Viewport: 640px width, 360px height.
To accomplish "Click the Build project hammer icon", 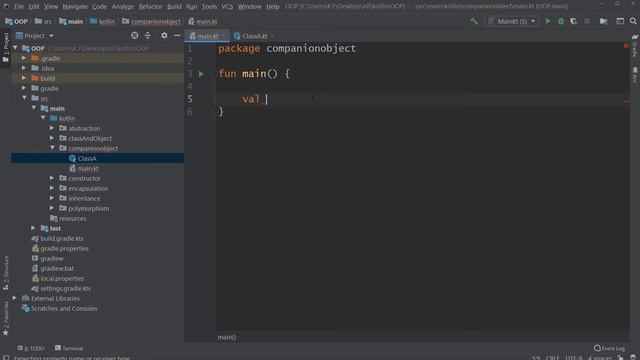I will [474, 21].
